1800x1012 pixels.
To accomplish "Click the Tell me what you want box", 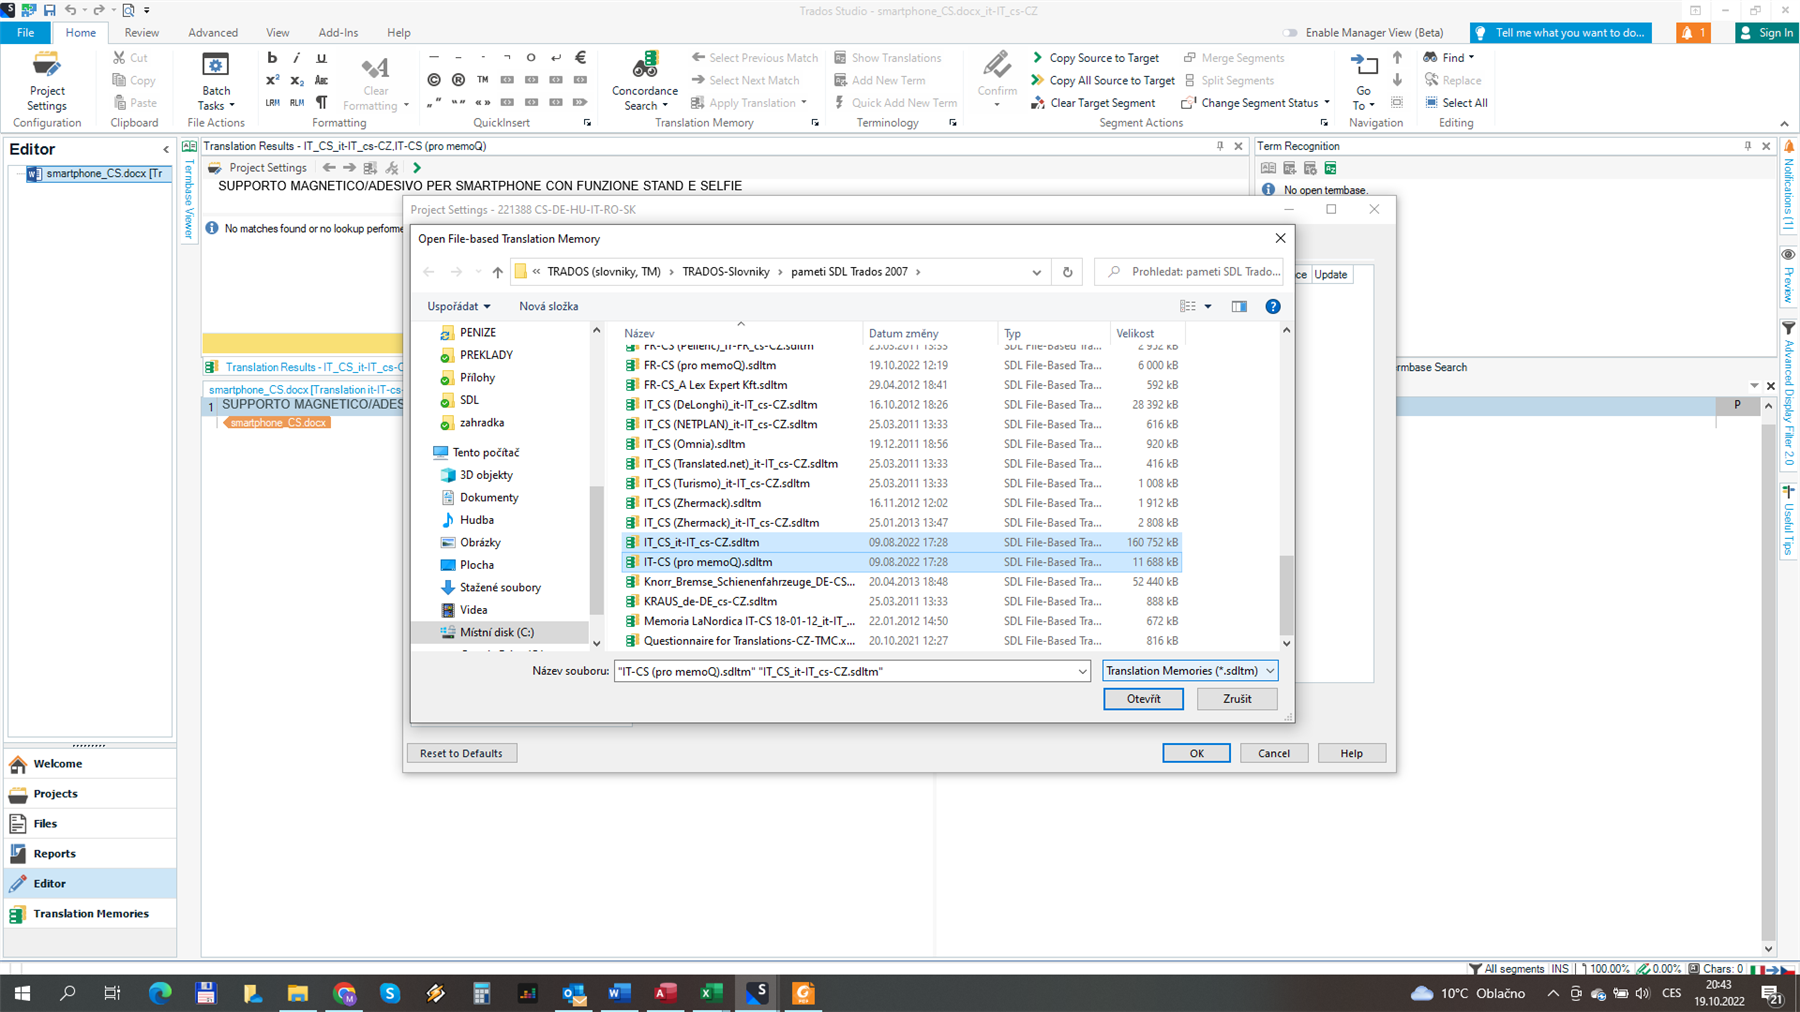I will (1560, 33).
